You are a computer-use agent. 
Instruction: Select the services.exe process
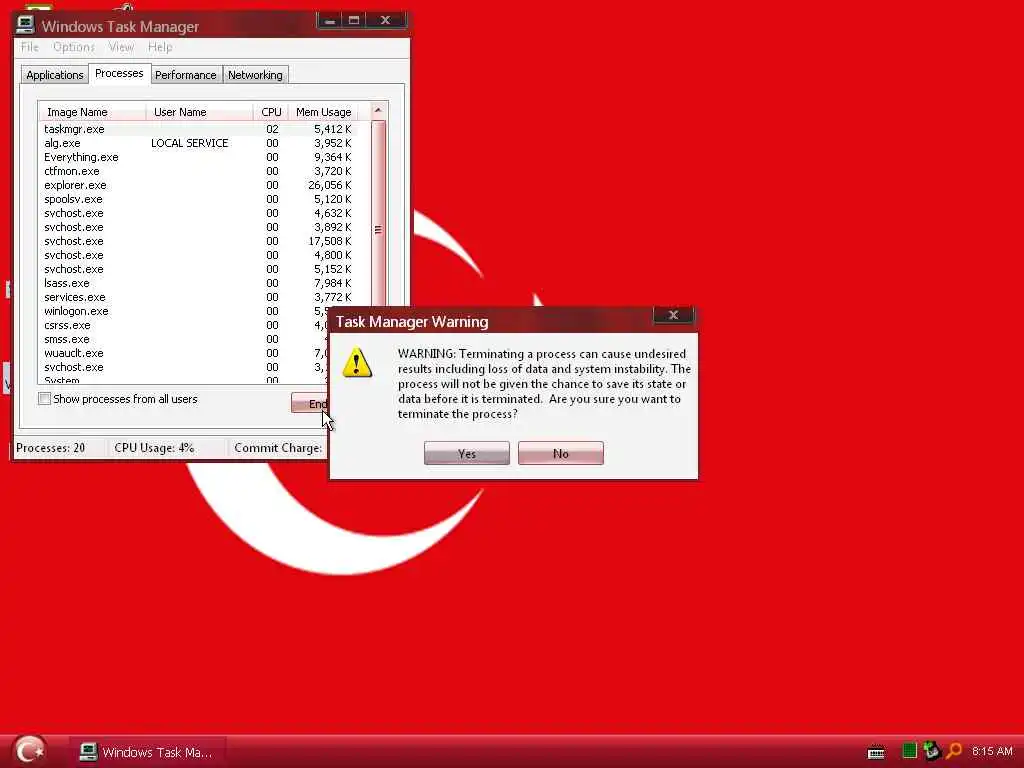point(198,297)
